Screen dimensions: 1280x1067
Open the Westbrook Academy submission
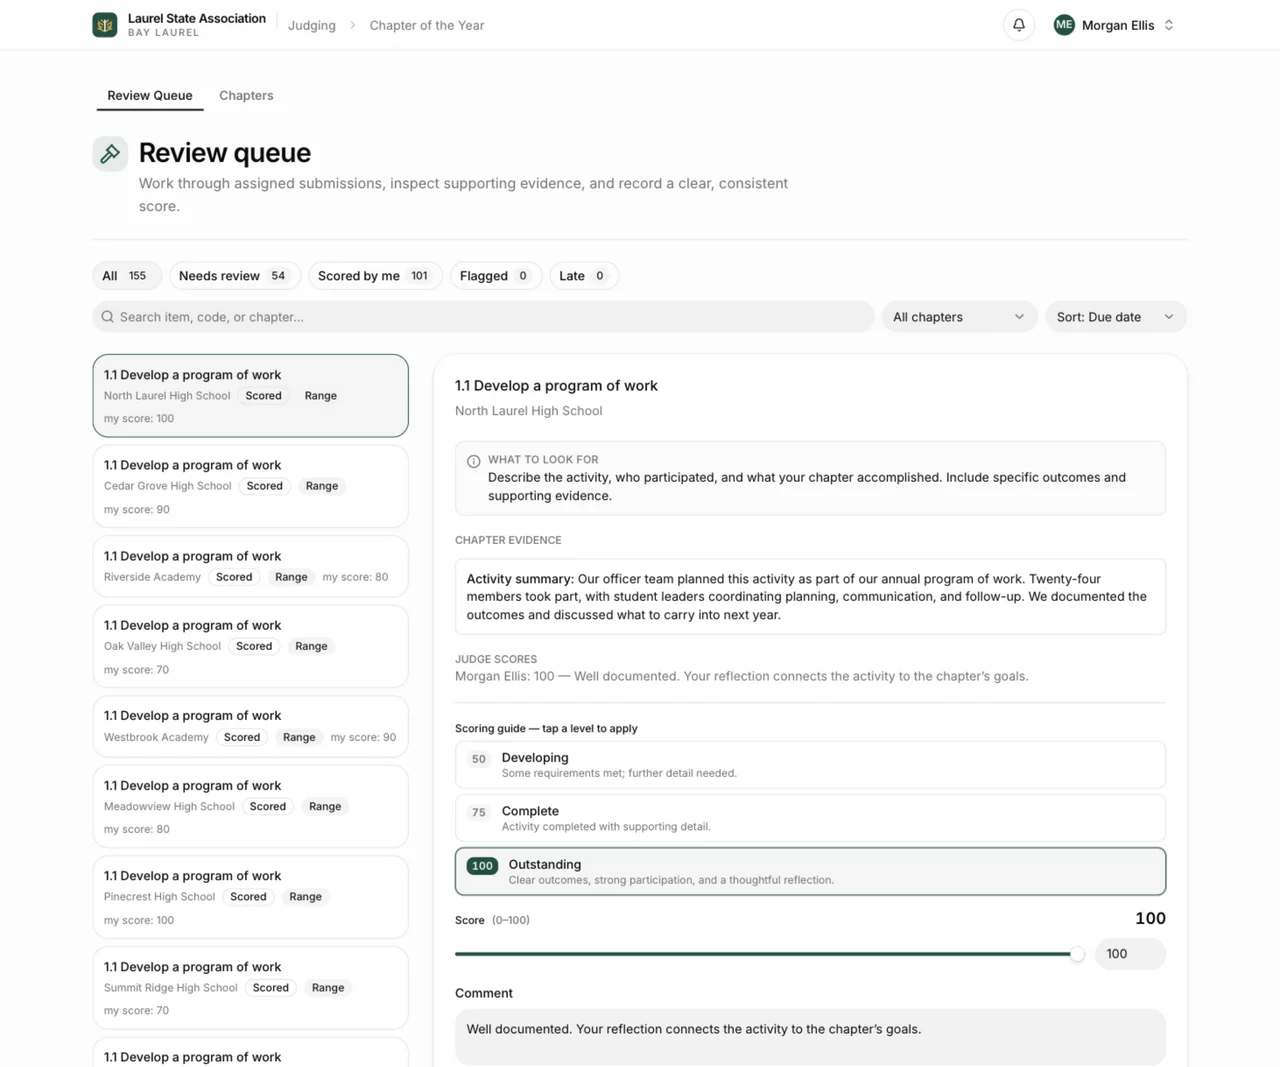point(251,726)
